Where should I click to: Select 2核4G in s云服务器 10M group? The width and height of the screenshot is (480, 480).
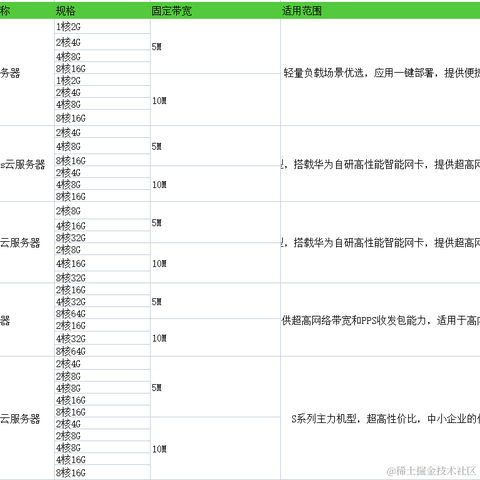102,172
